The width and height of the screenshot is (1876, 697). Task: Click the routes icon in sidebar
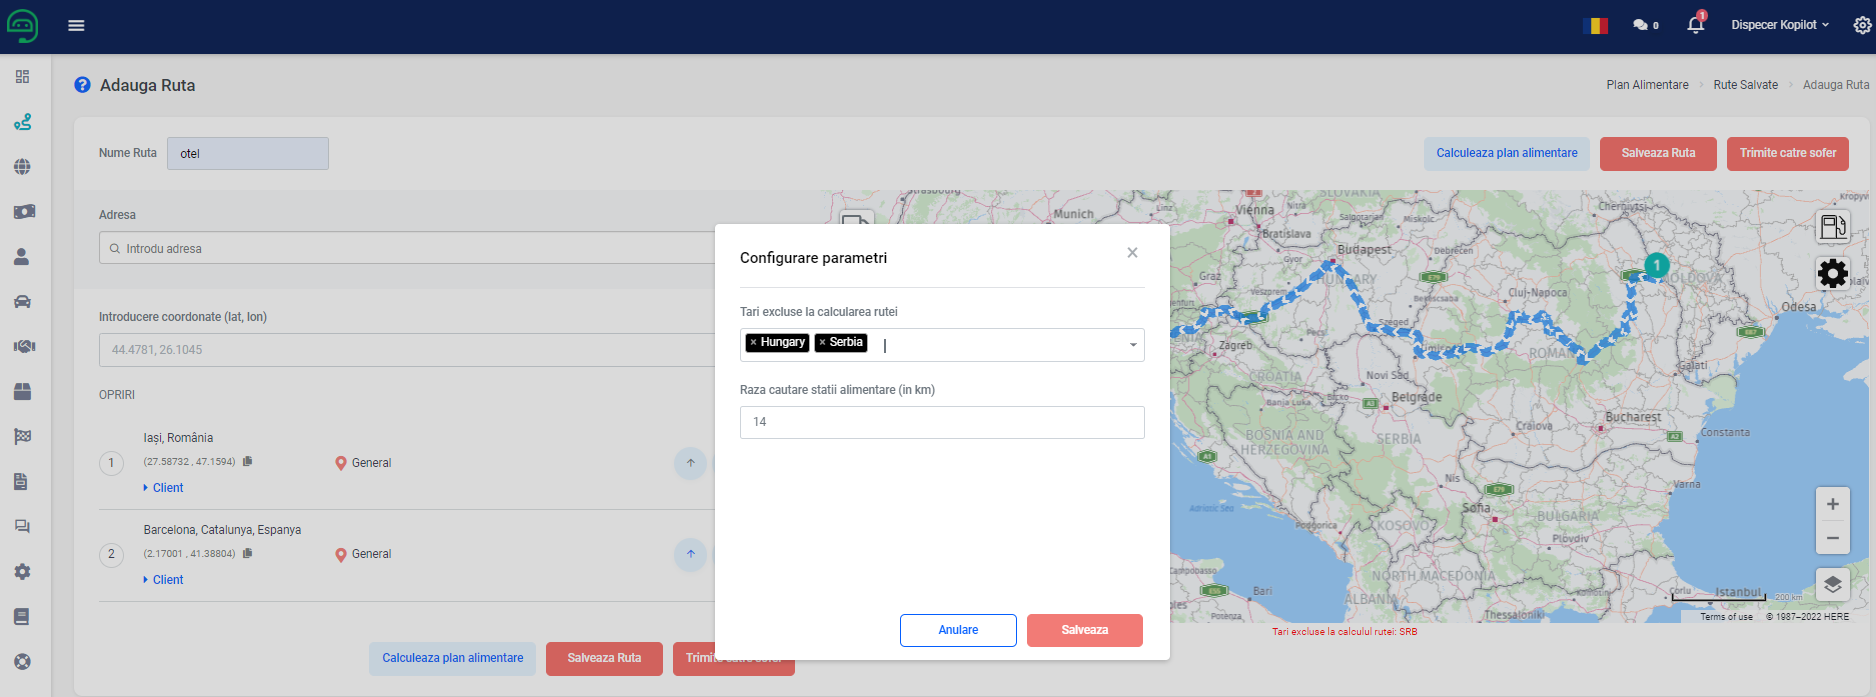click(x=22, y=122)
